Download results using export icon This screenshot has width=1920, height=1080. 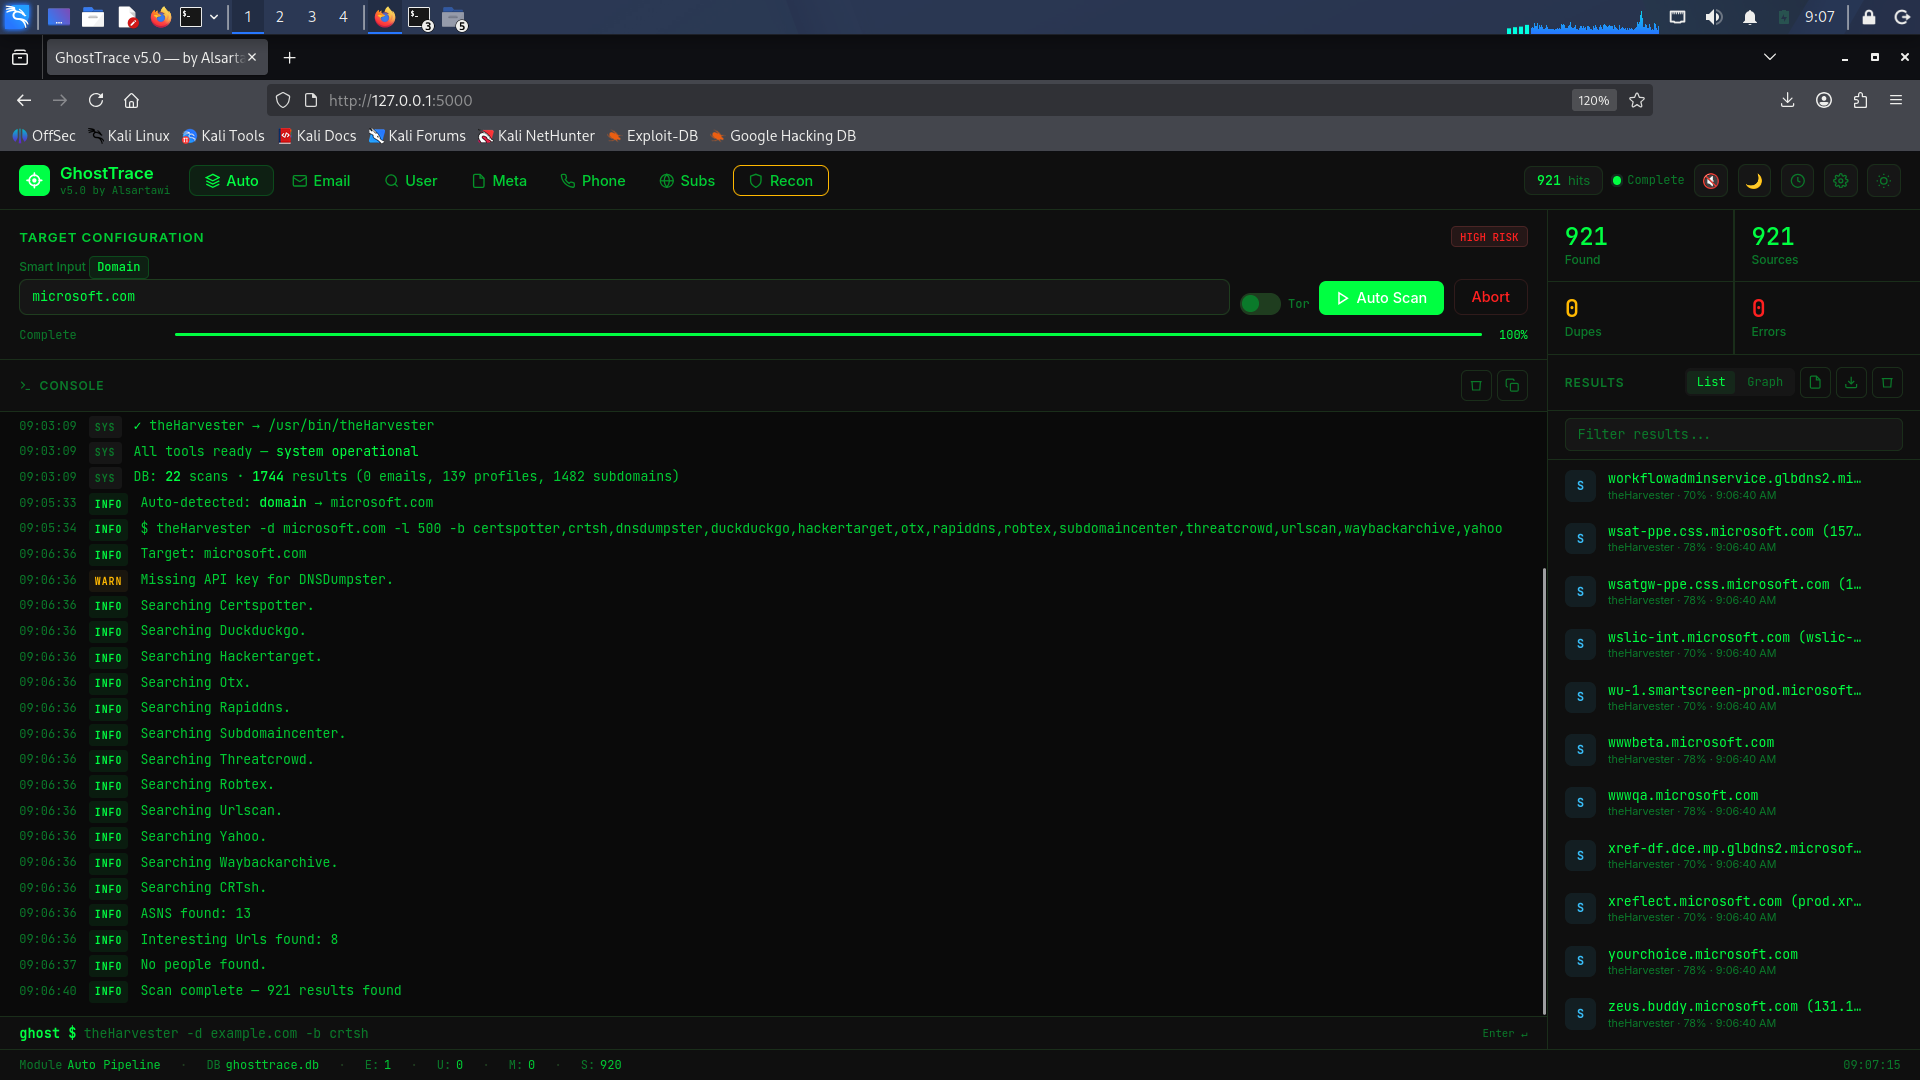(1851, 382)
